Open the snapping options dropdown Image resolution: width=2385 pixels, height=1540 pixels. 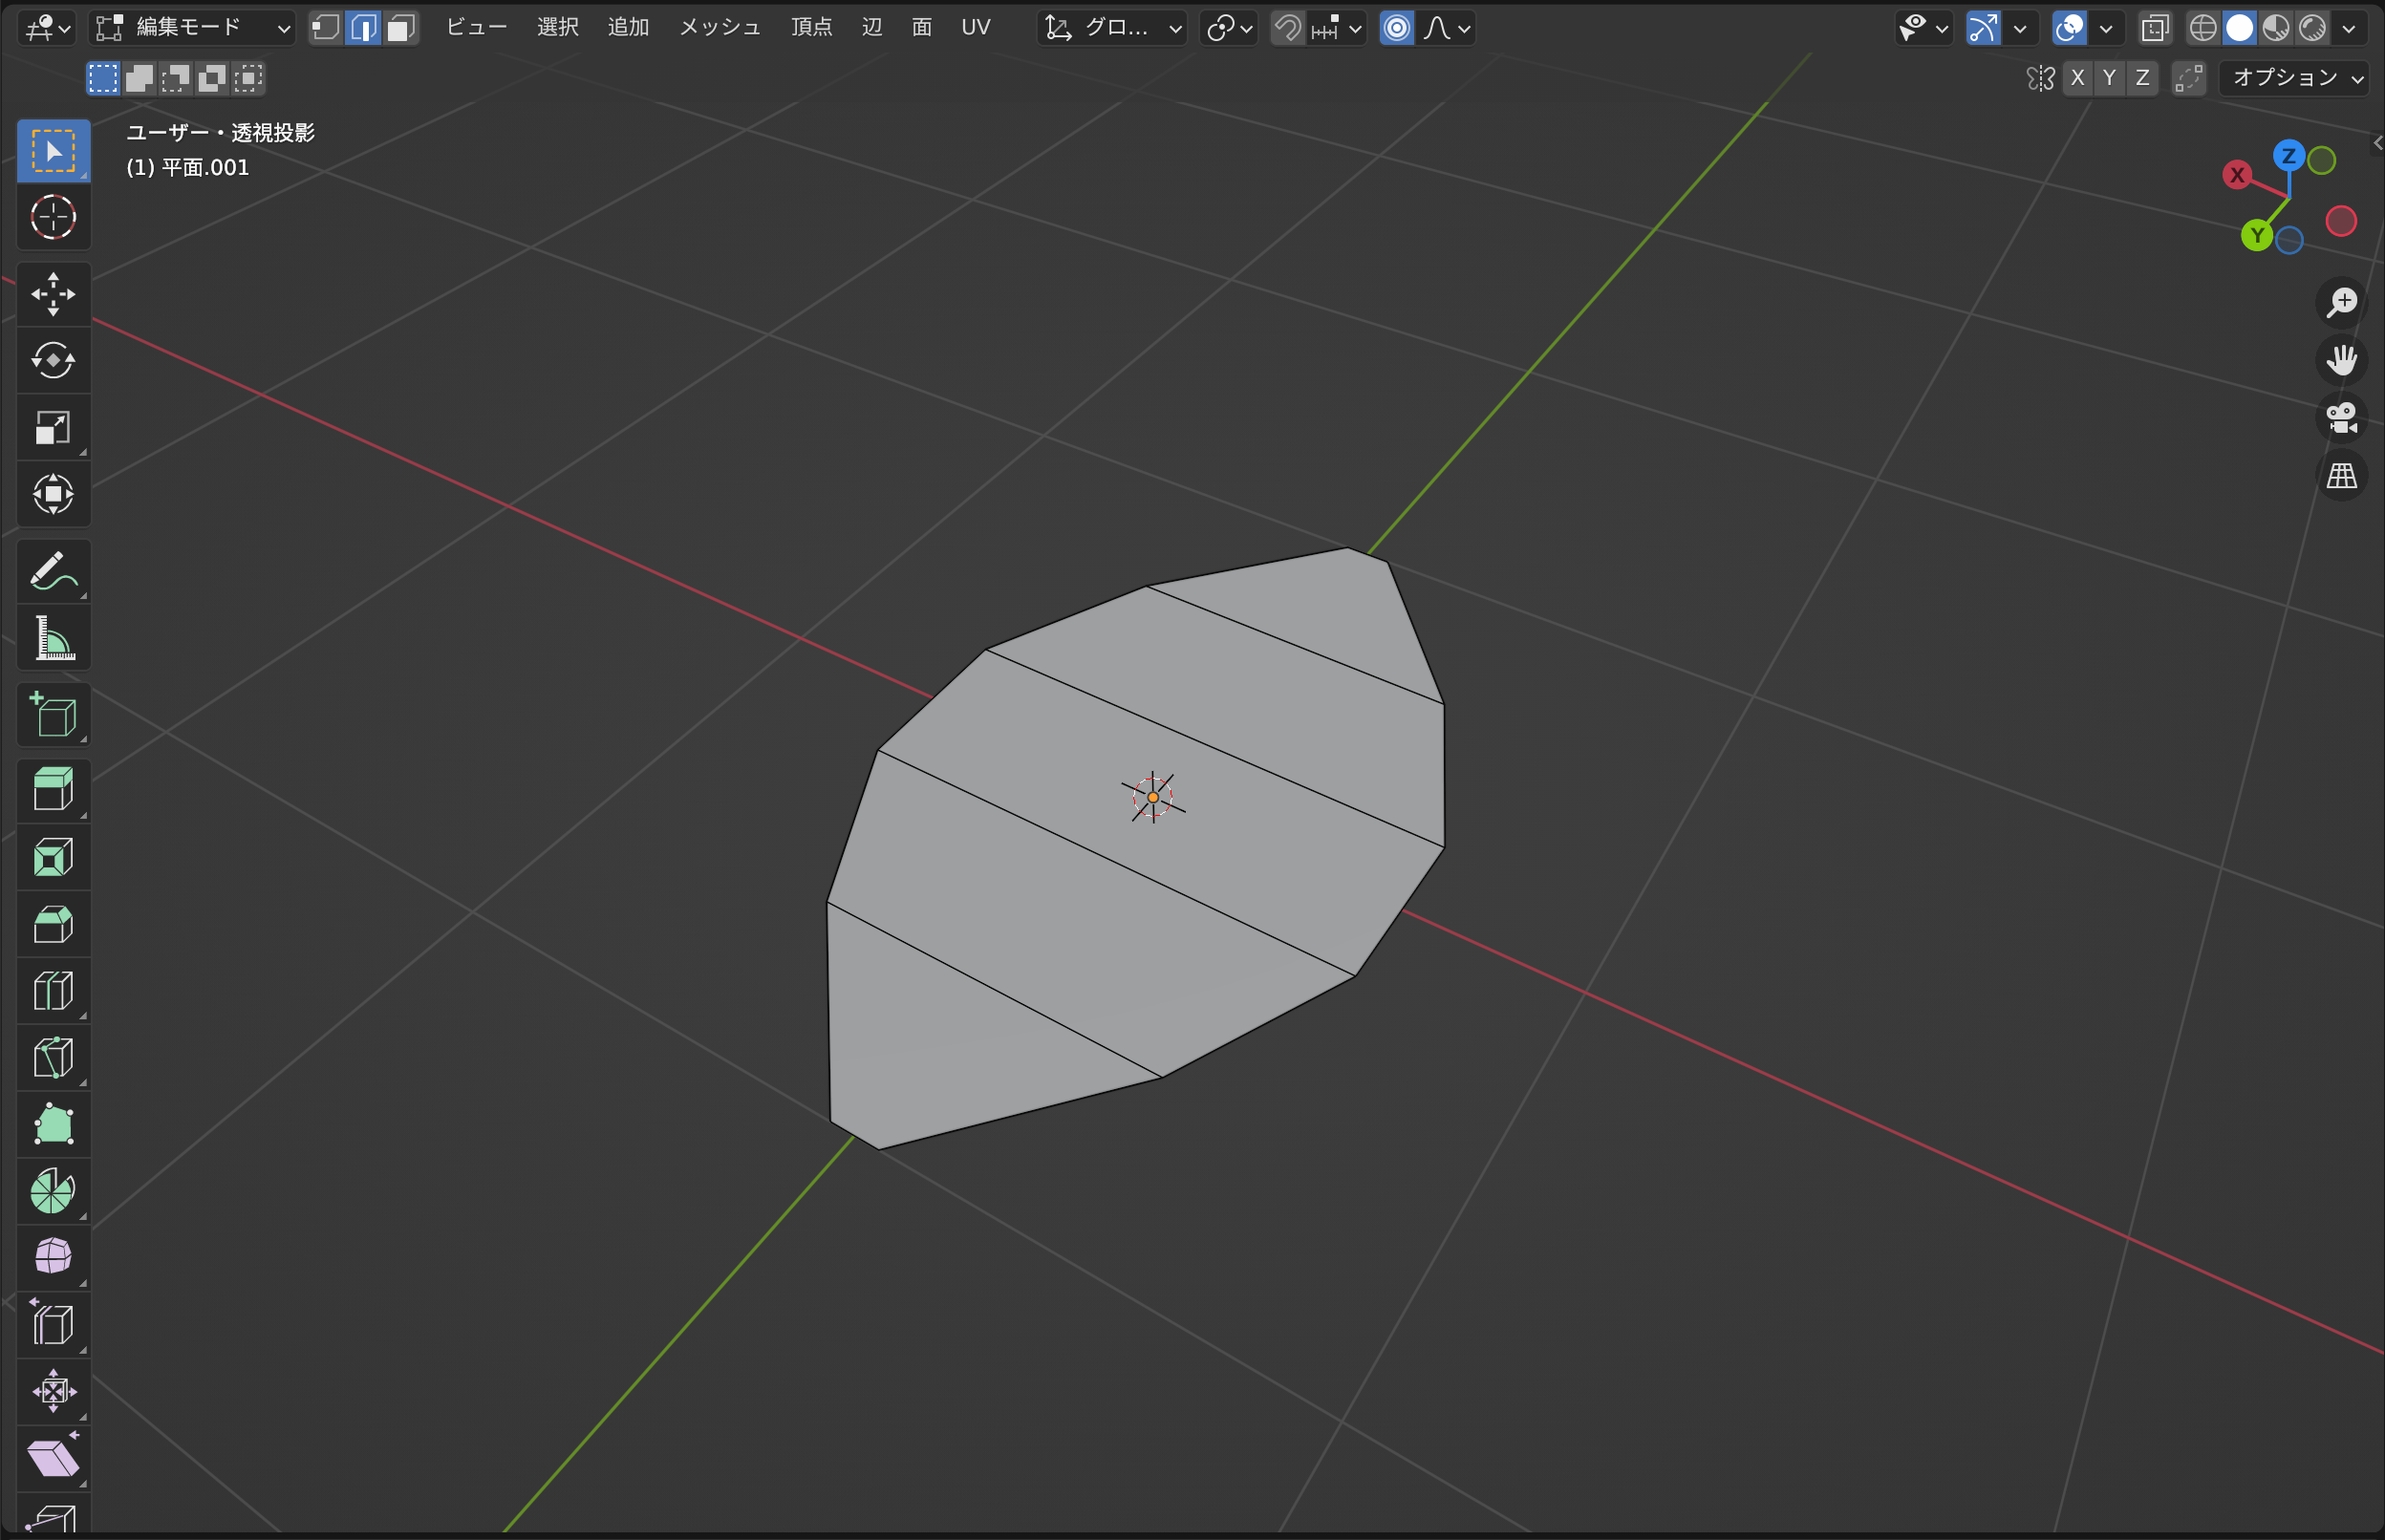pyautogui.click(x=1337, y=28)
